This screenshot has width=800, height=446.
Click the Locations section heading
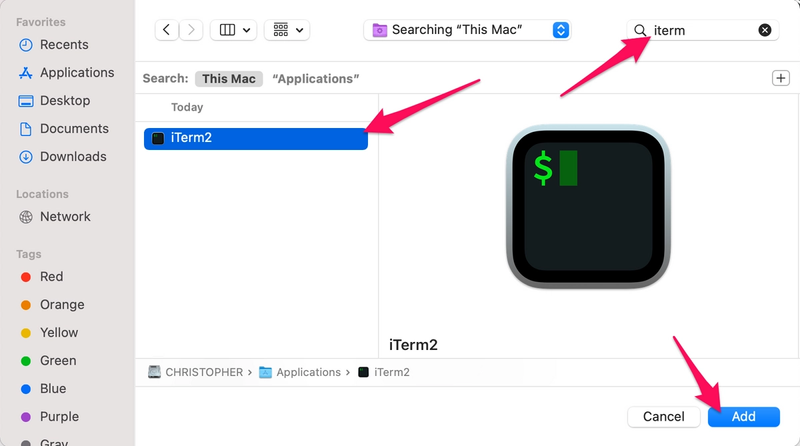[x=42, y=194]
